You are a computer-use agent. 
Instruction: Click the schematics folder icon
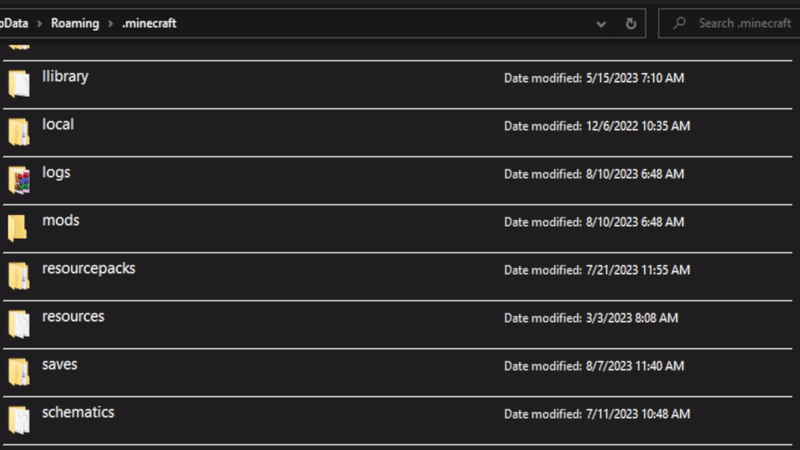point(18,420)
